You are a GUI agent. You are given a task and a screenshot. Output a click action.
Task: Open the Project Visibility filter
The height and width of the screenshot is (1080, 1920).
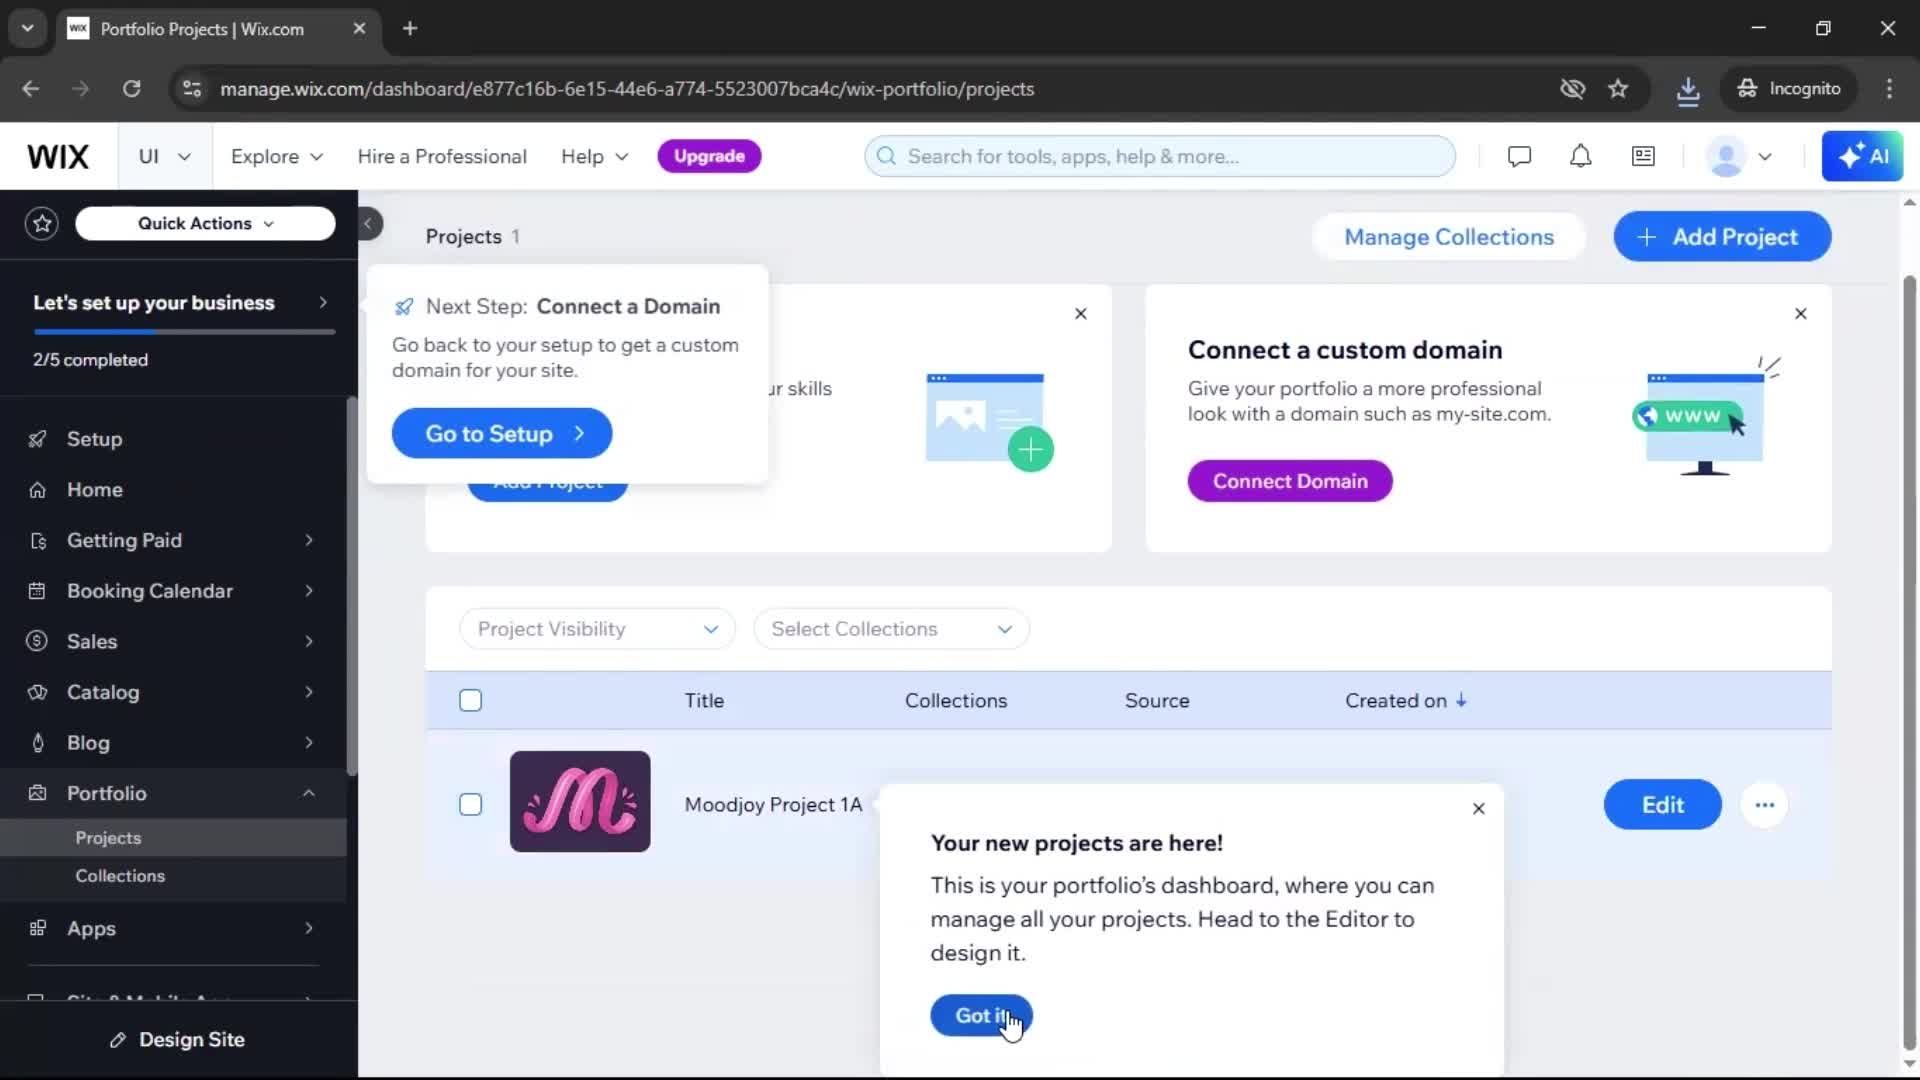(597, 629)
